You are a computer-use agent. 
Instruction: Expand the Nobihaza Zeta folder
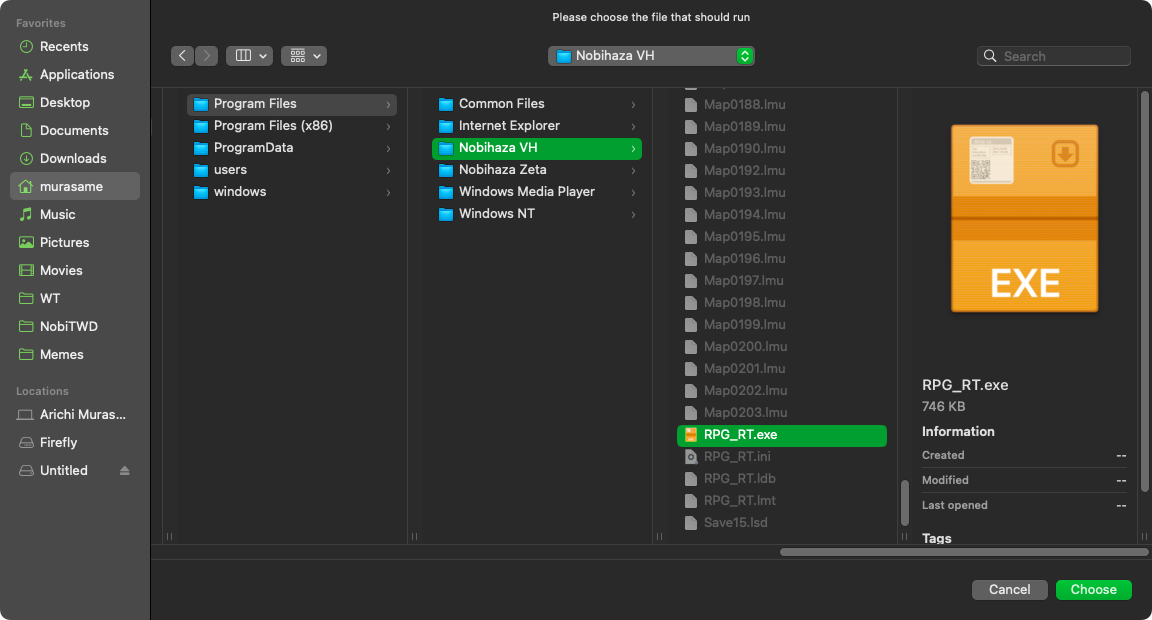click(x=633, y=170)
